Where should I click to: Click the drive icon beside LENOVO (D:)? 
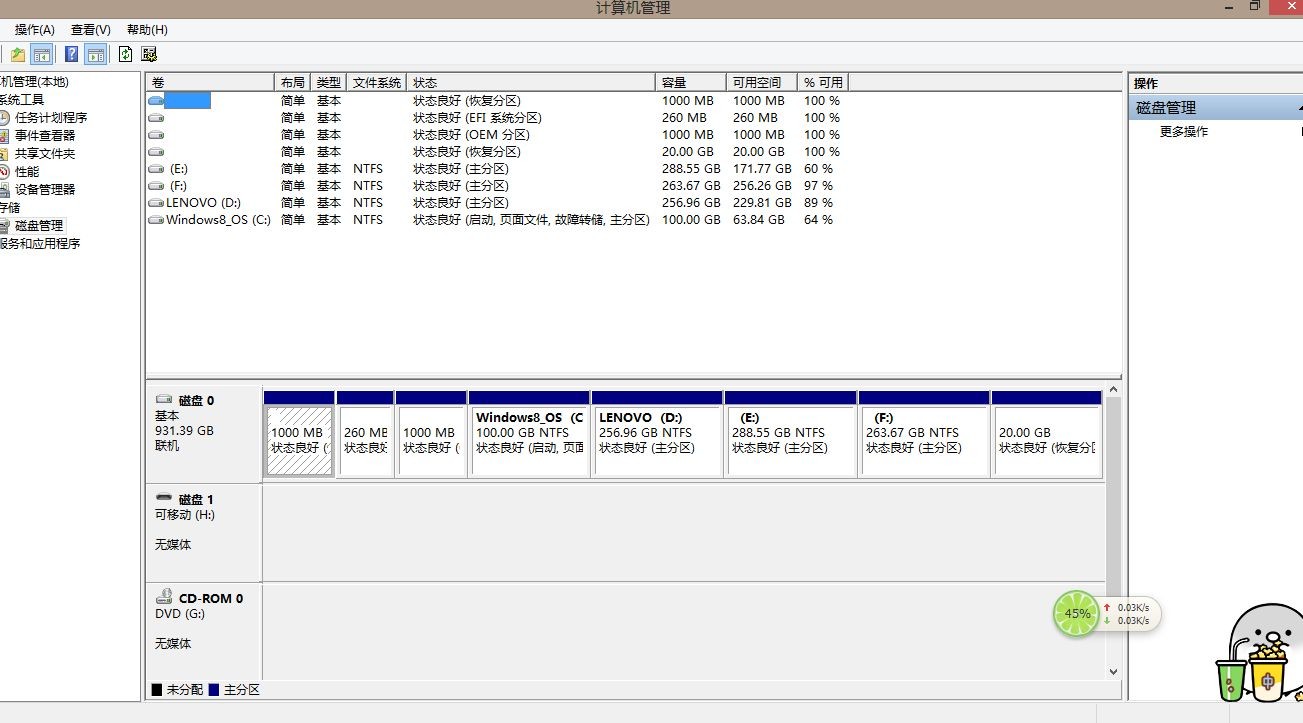point(156,203)
